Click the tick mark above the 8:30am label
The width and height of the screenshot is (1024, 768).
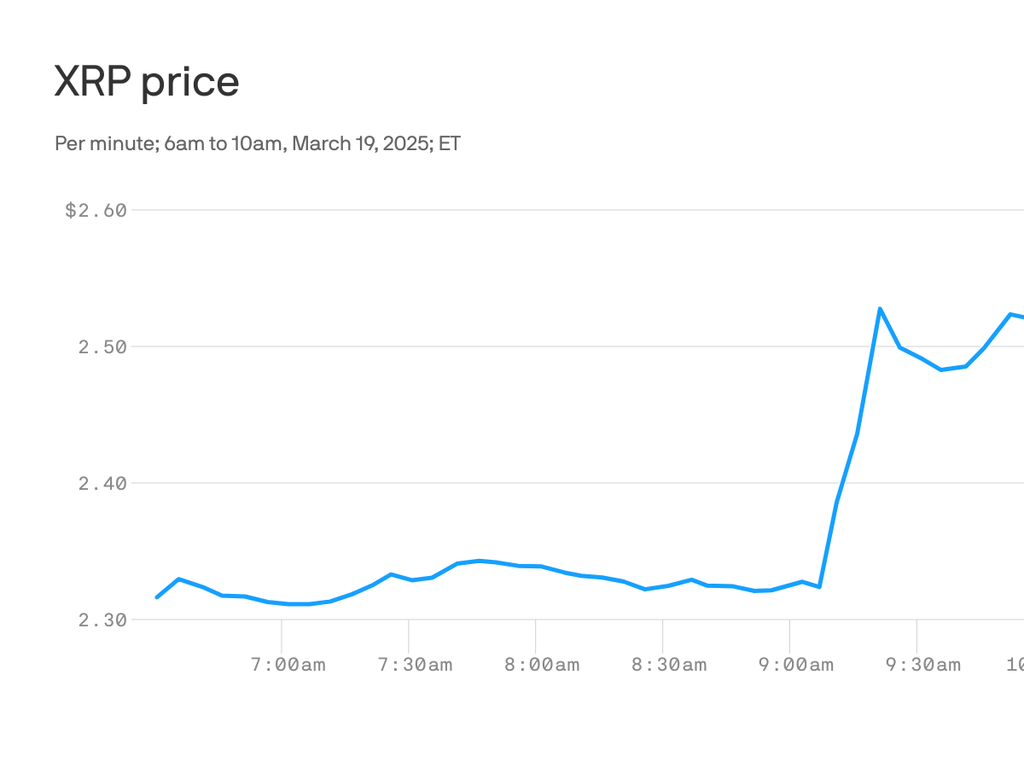point(663,634)
